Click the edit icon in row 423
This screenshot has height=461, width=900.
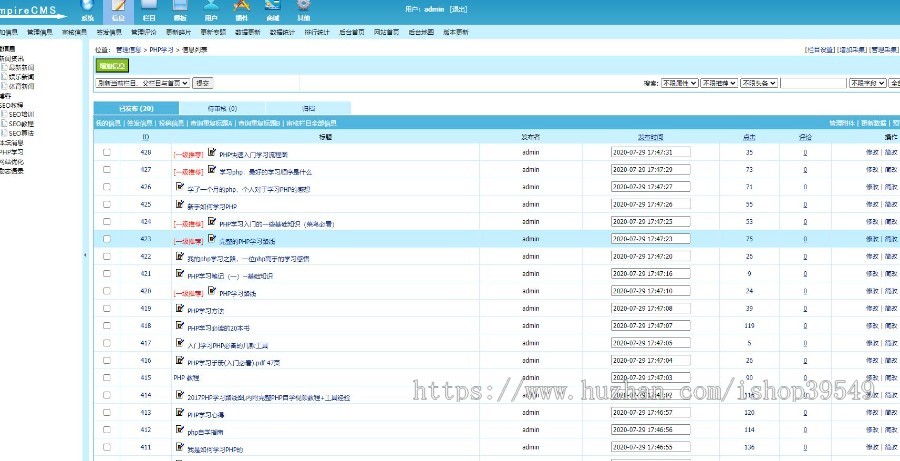[212, 238]
